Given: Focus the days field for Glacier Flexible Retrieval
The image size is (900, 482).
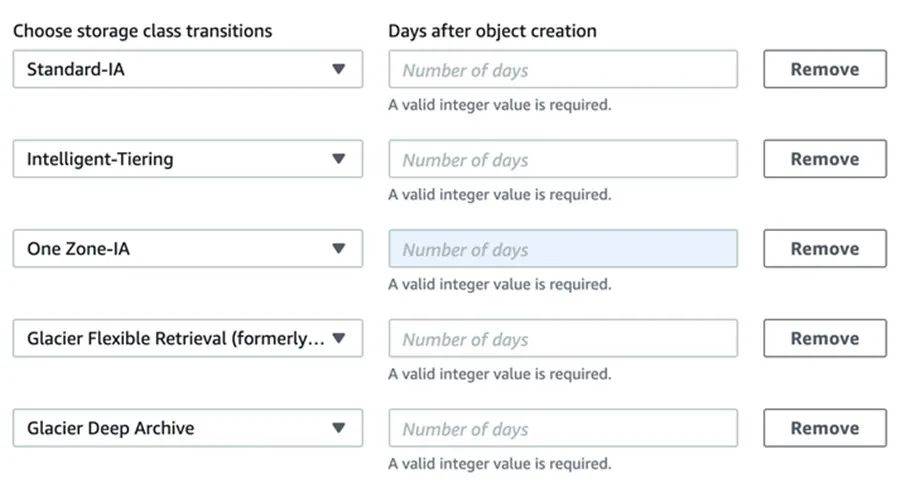Looking at the screenshot, I should (x=563, y=338).
